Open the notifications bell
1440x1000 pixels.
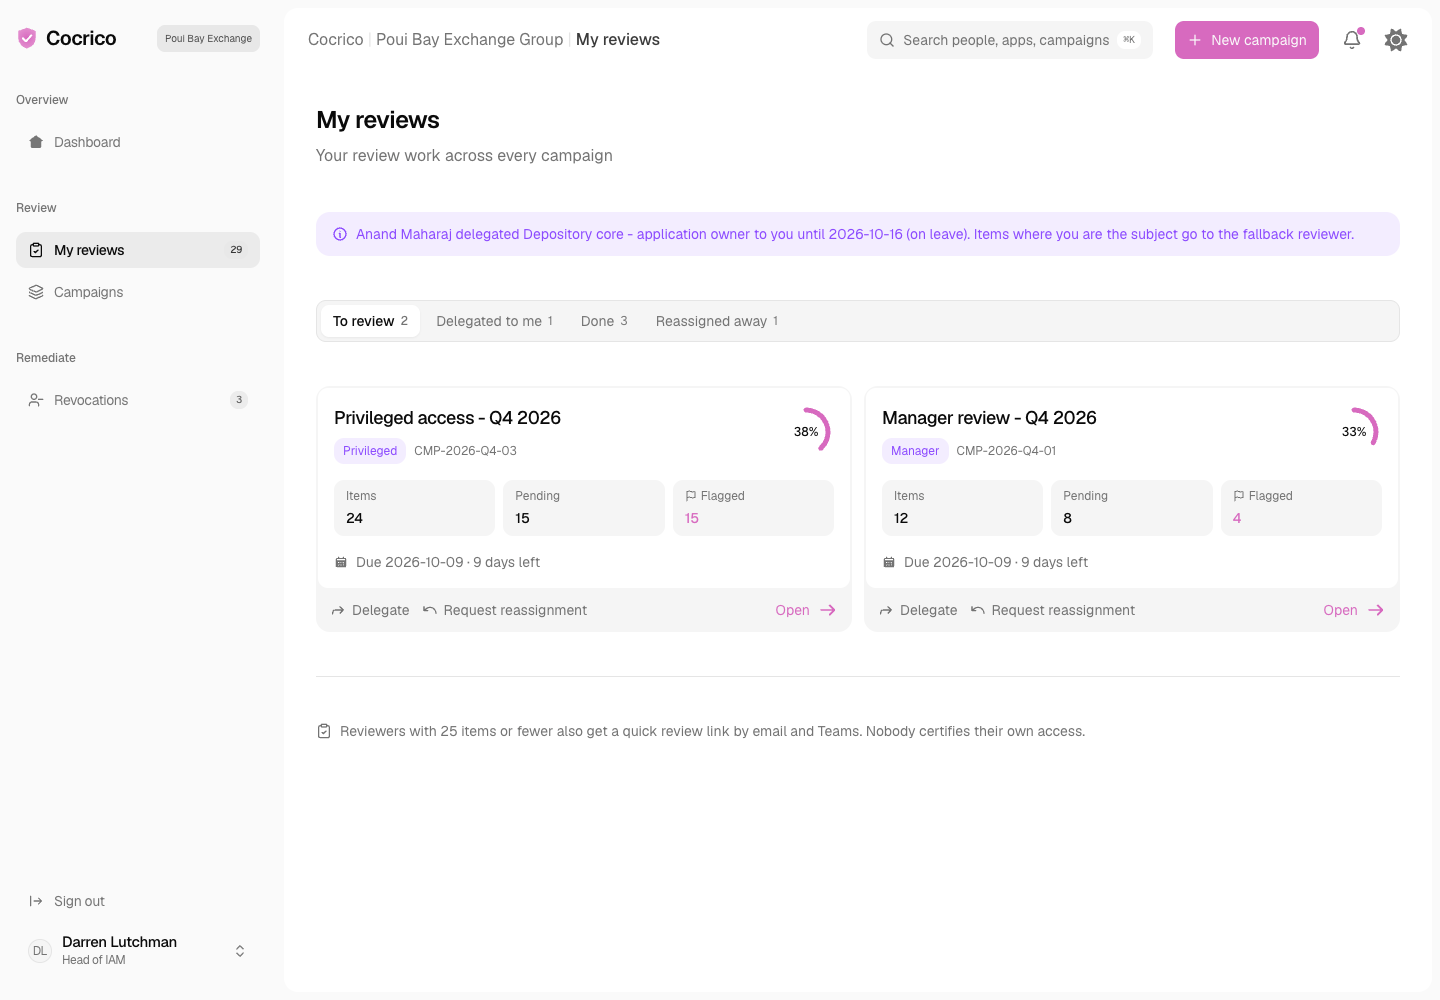(x=1352, y=40)
